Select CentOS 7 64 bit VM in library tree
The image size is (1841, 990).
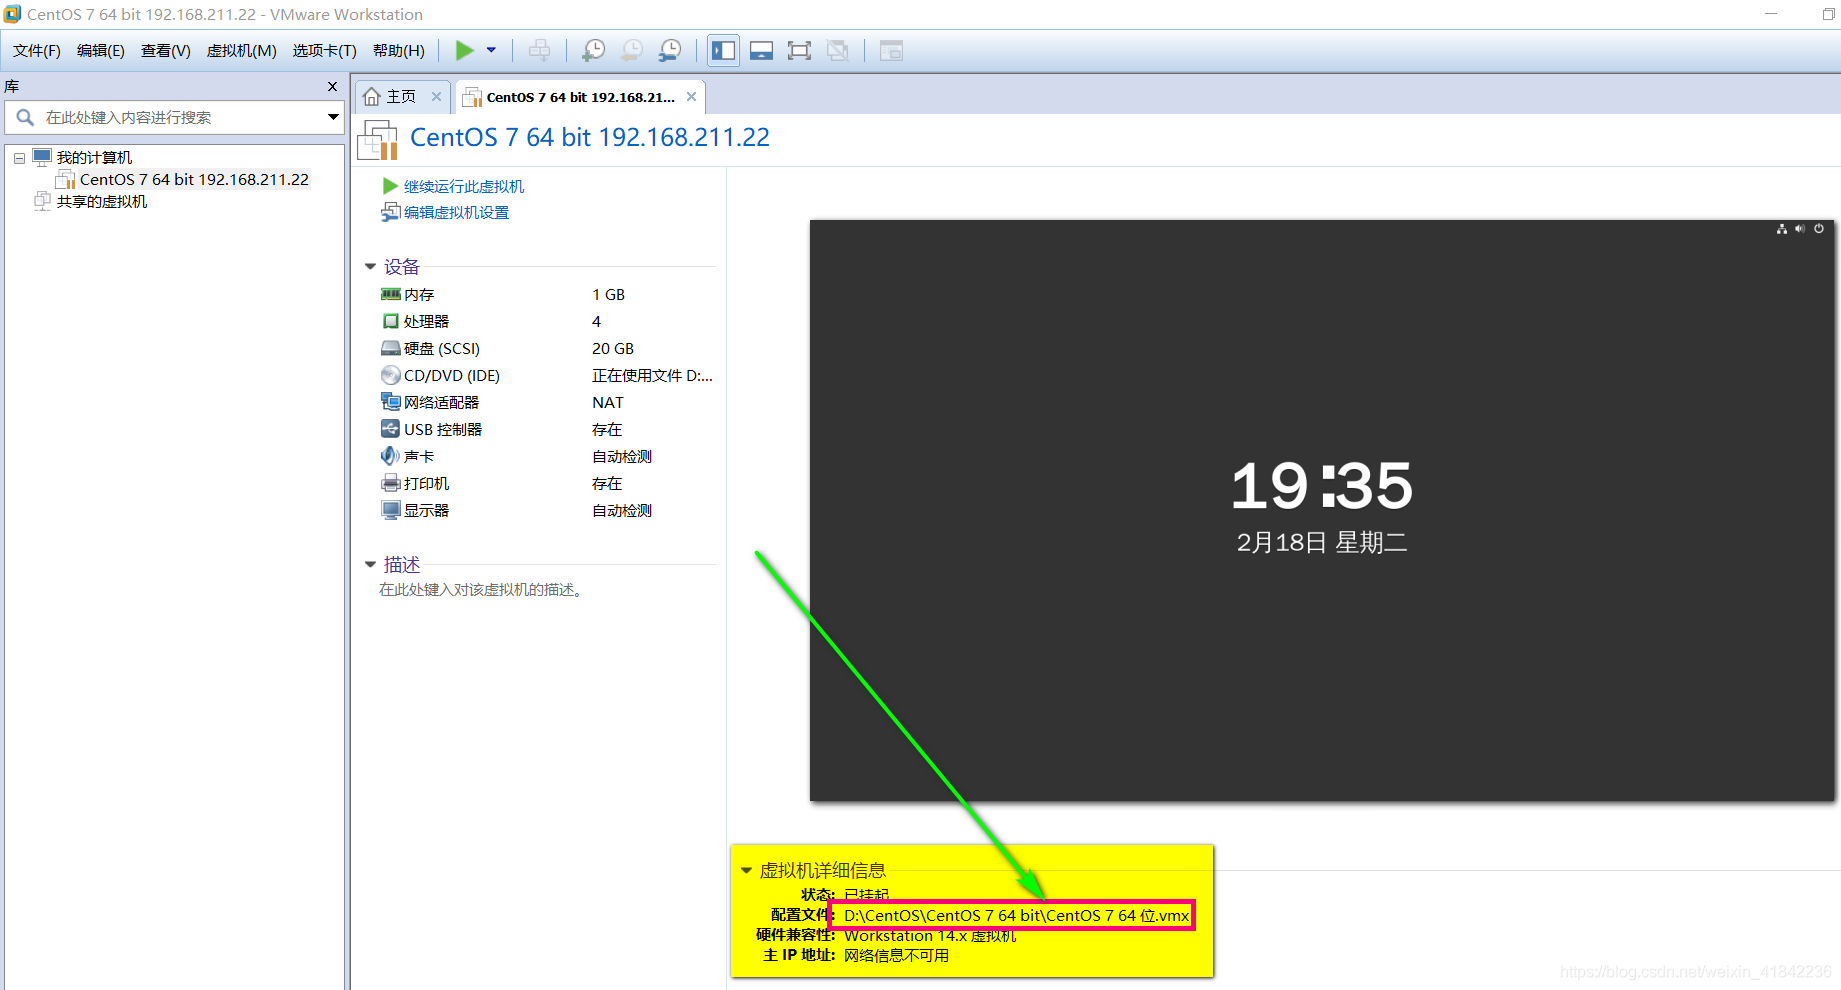194,179
